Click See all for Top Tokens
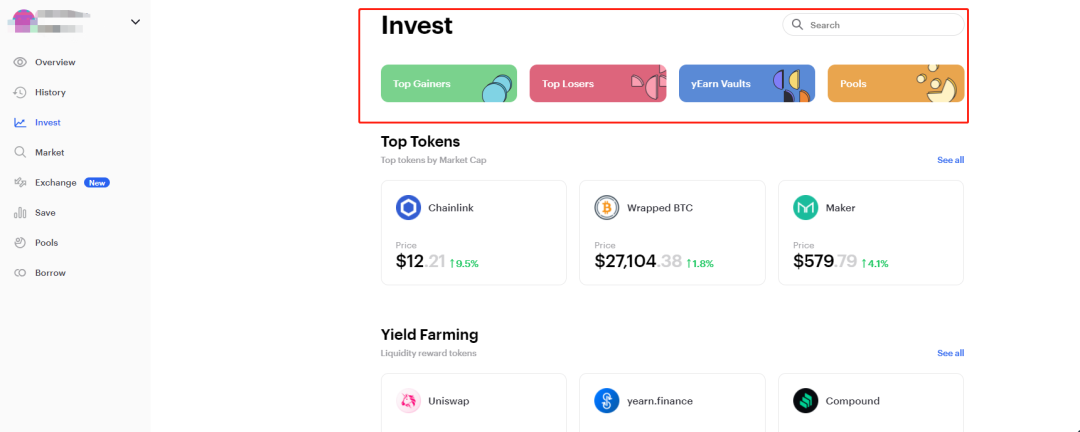The width and height of the screenshot is (1080, 432). coord(950,160)
